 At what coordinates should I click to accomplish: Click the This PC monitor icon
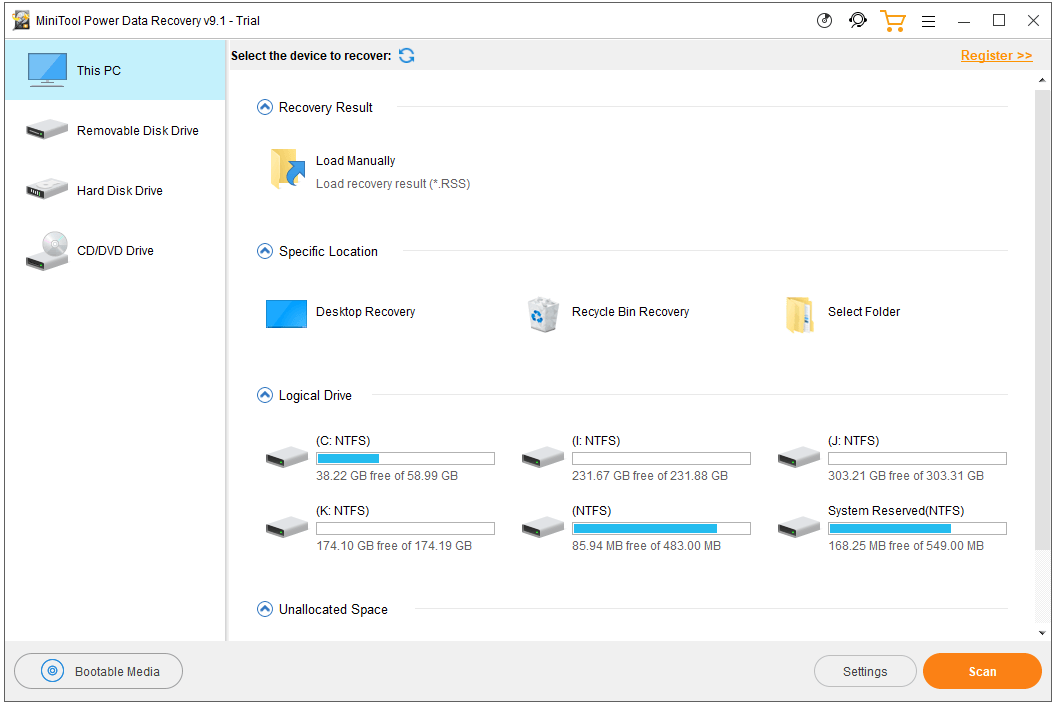[x=47, y=70]
